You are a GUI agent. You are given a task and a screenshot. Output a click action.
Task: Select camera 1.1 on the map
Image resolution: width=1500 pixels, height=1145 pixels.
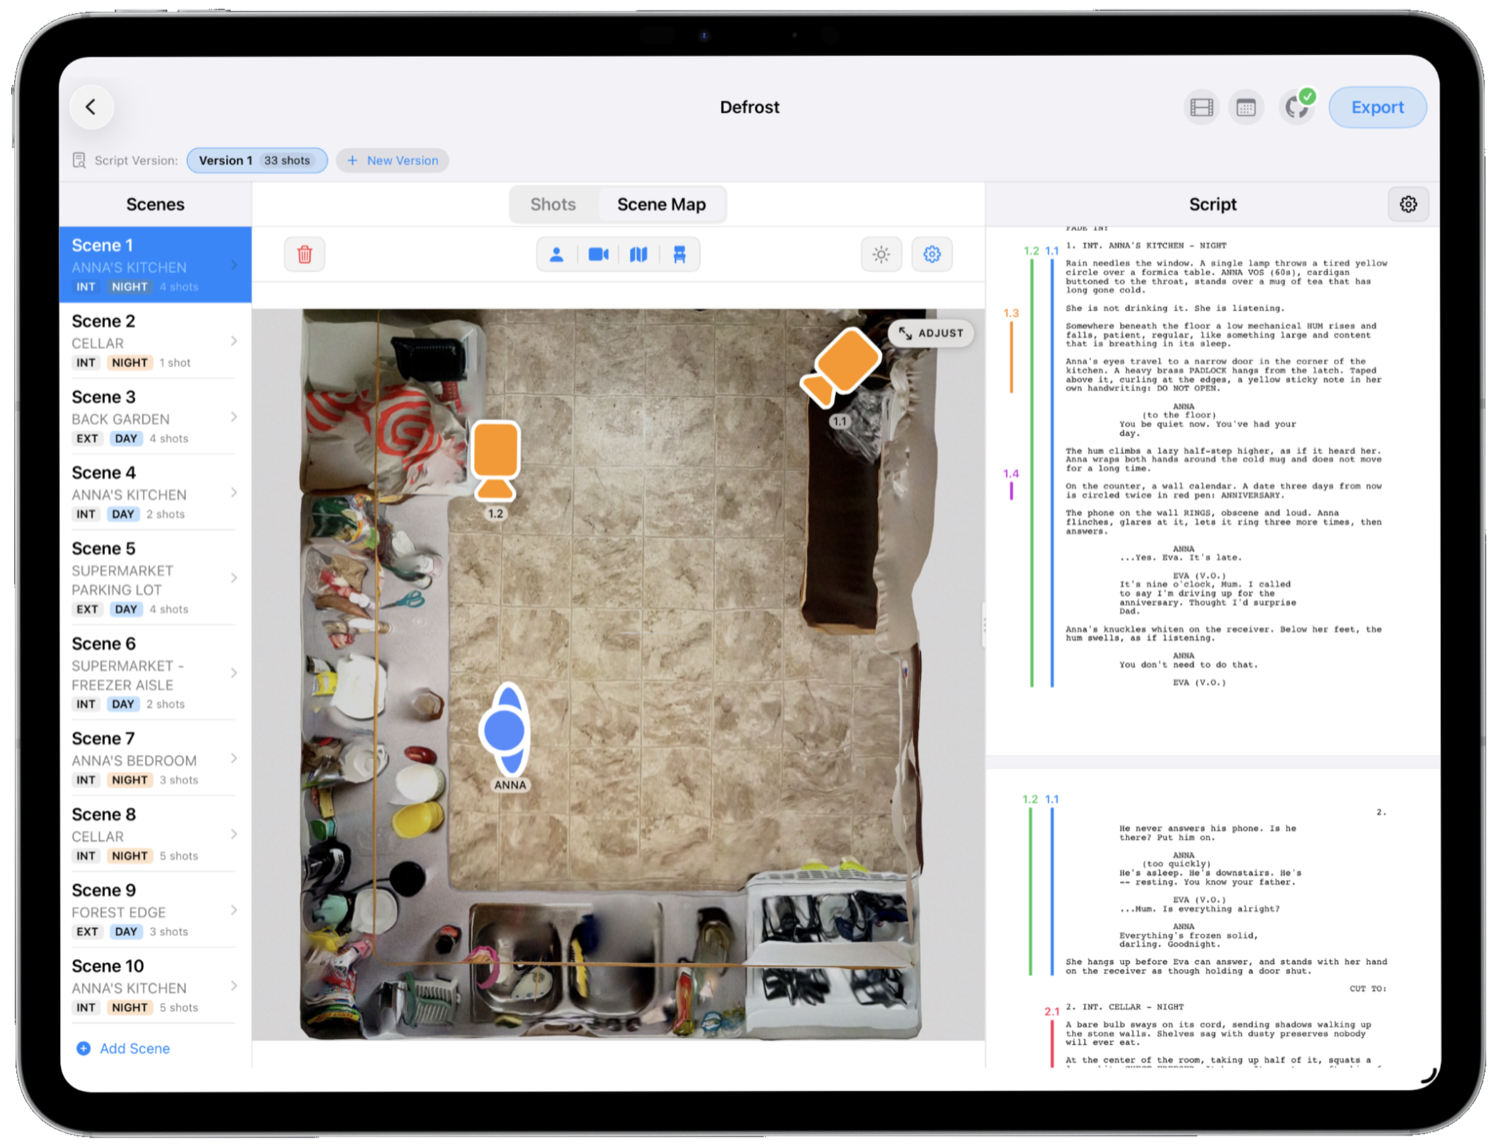coord(842,367)
